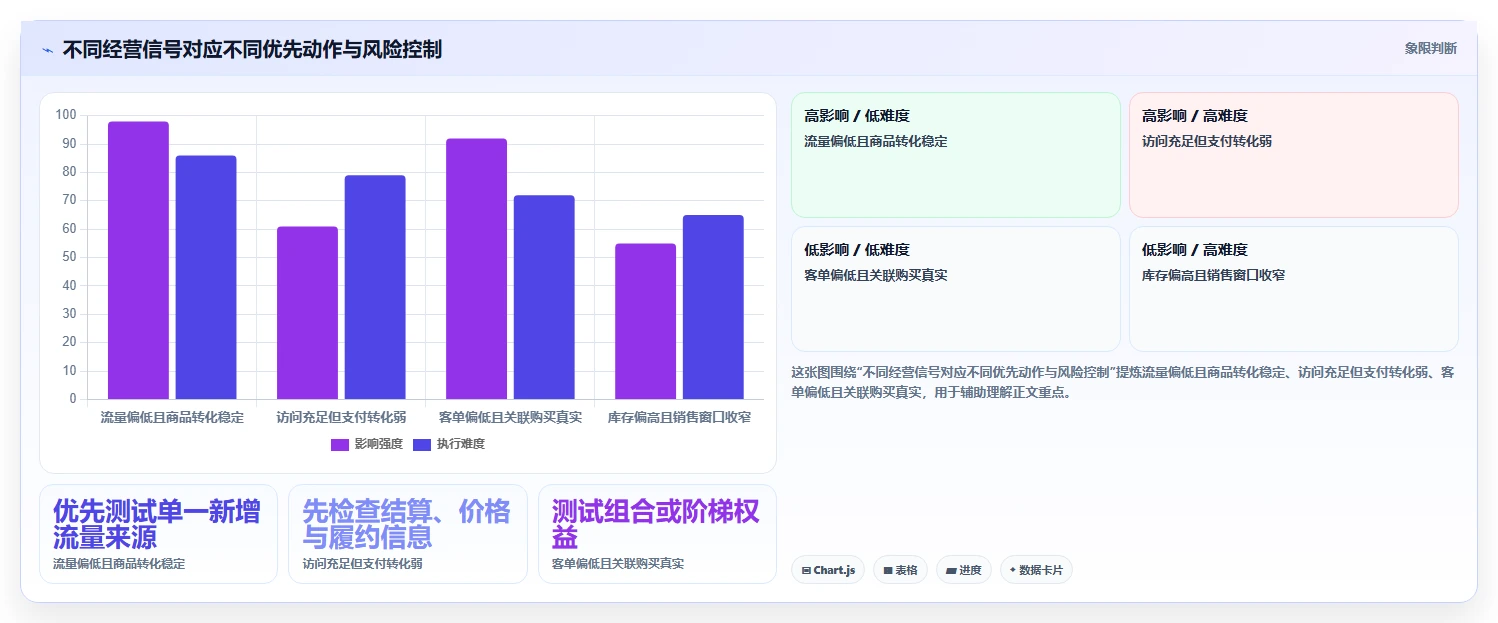The image size is (1498, 623).
Task: Toggle the 执行难度 legend blue swatch
Action: pos(422,444)
